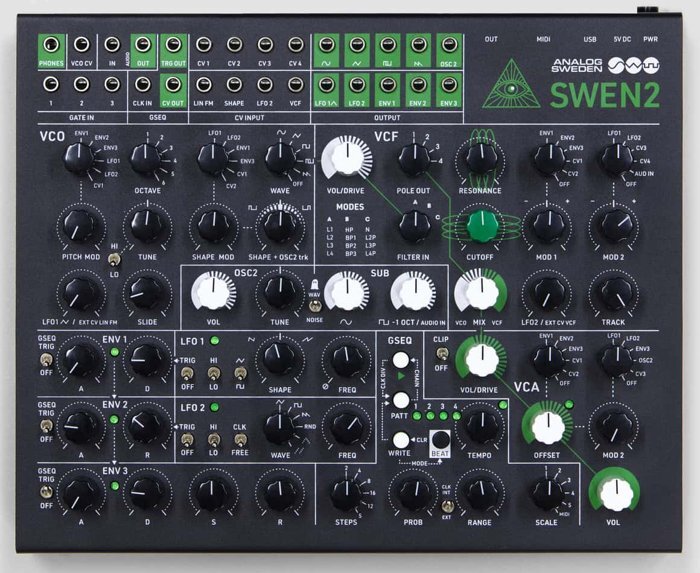Click the CV 1 input jack
This screenshot has height=573, width=700.
(x=204, y=45)
